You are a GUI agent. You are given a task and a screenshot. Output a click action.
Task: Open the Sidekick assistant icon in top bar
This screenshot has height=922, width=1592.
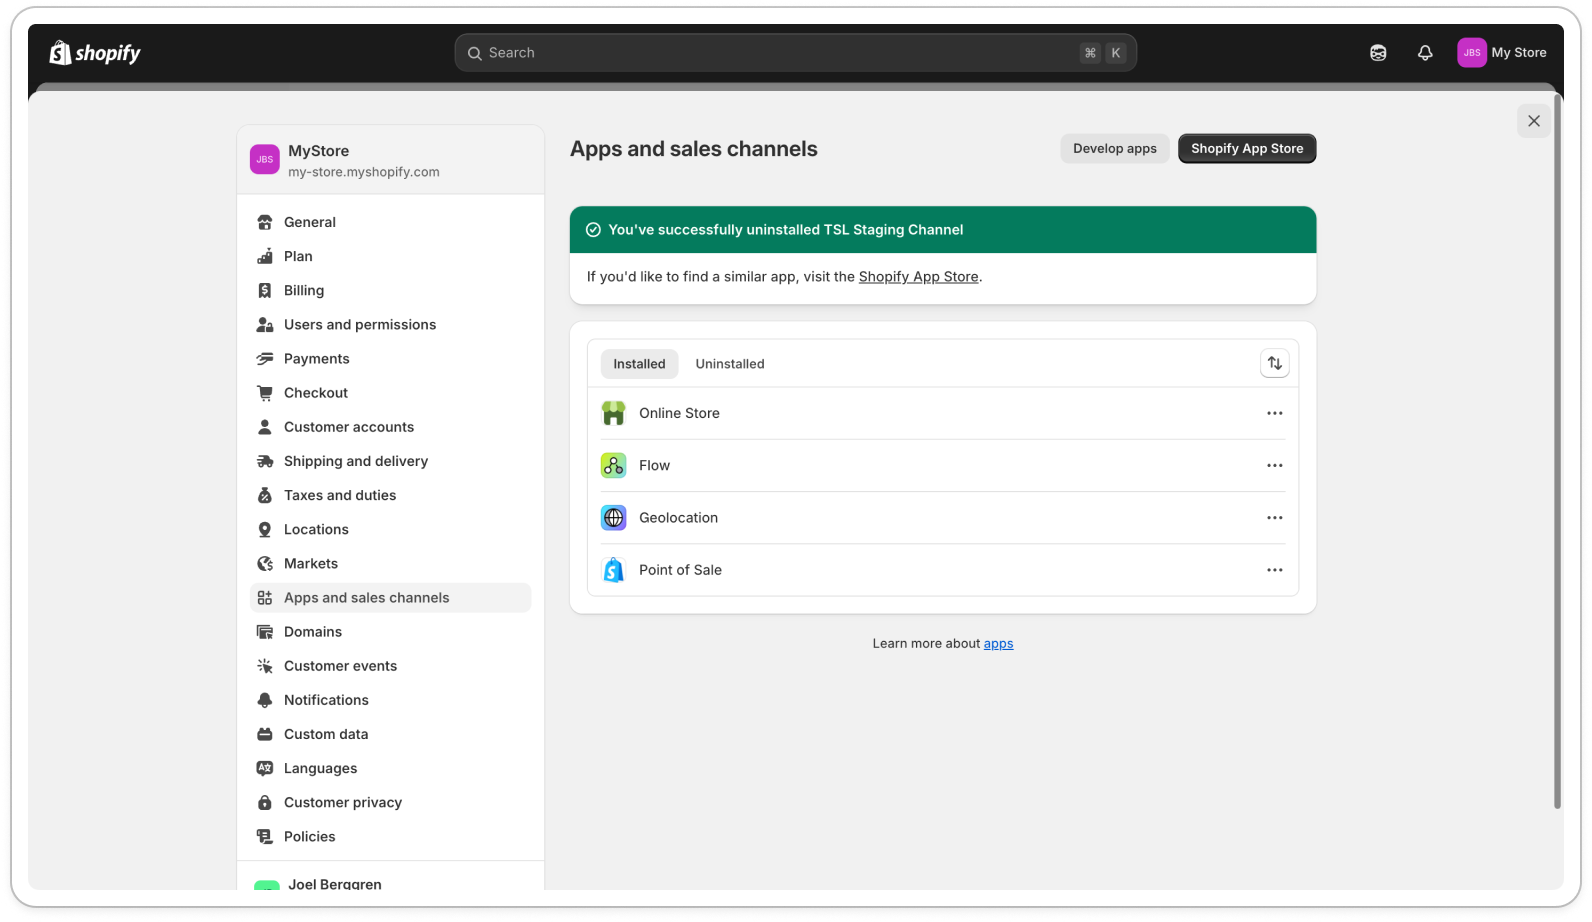[1378, 53]
